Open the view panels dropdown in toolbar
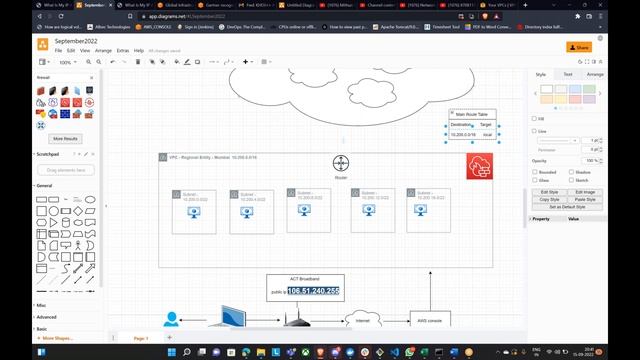The height and width of the screenshot is (360, 640). coord(44,62)
